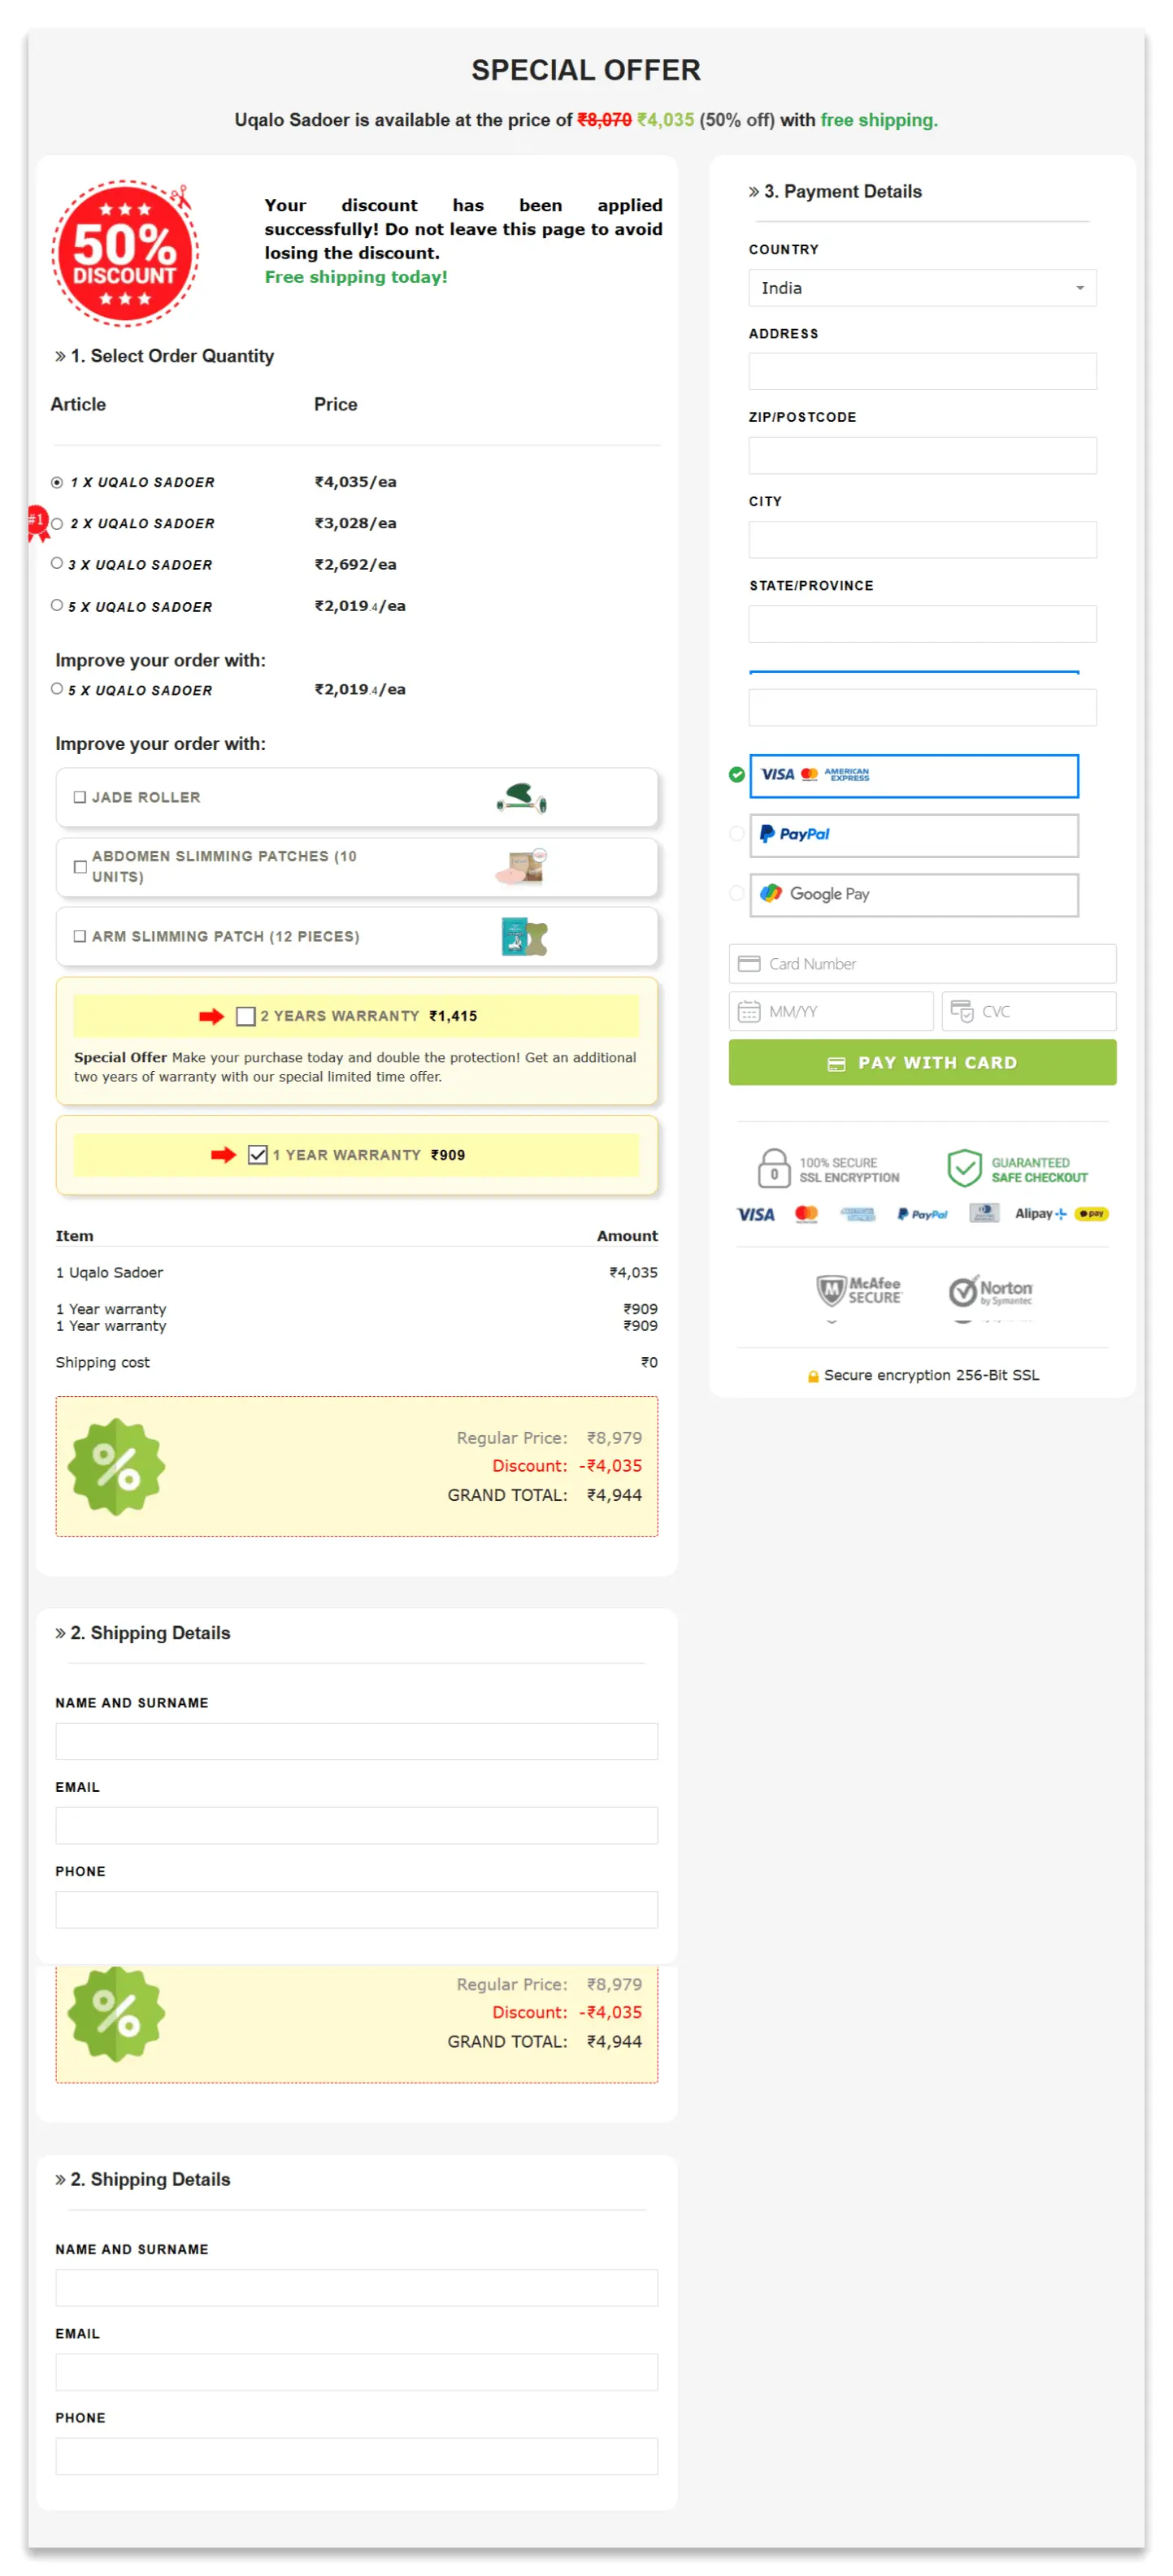The height and width of the screenshot is (2576, 1173).
Task: Check the Arm Slimming Patch checkbox
Action: (79, 936)
